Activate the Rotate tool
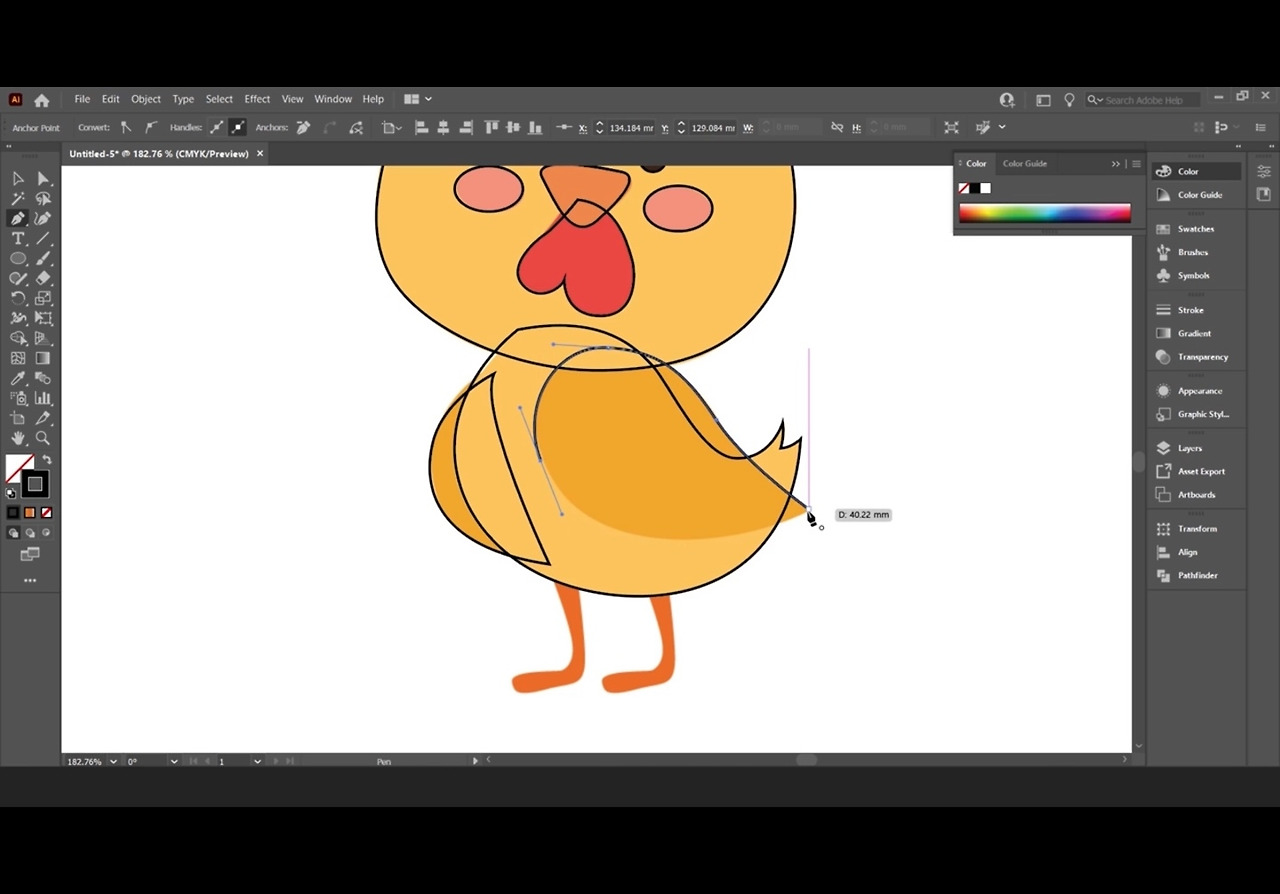 (18, 298)
